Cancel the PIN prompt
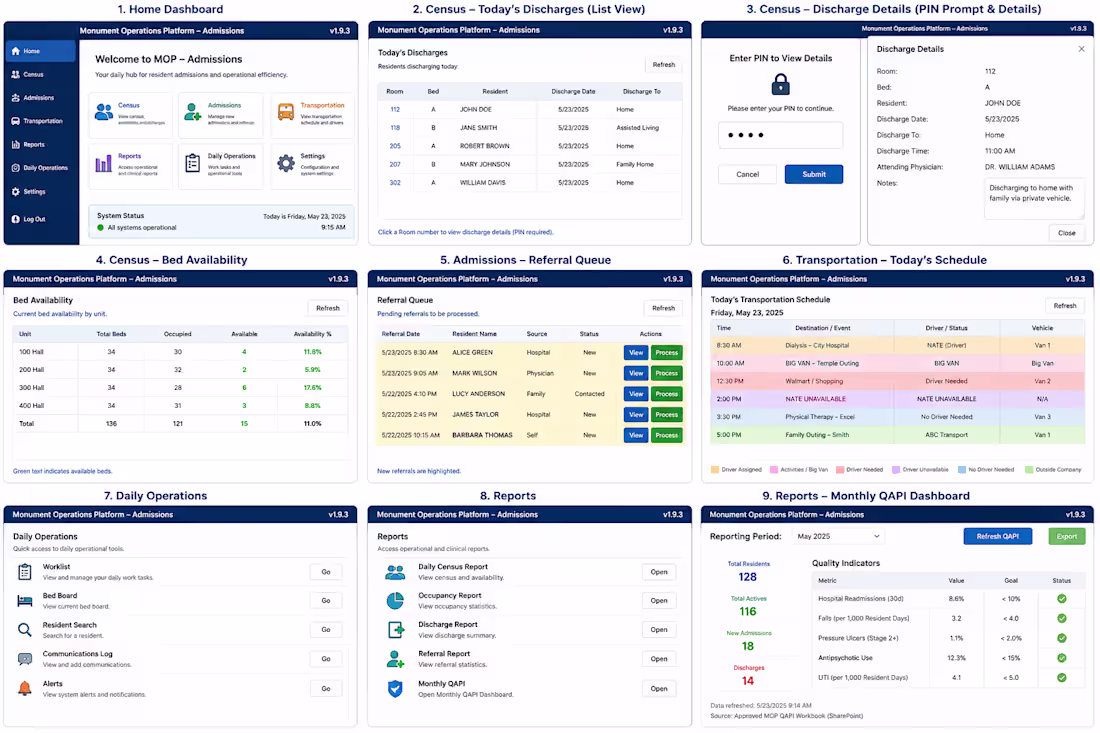This screenshot has width=1100, height=733. [747, 174]
